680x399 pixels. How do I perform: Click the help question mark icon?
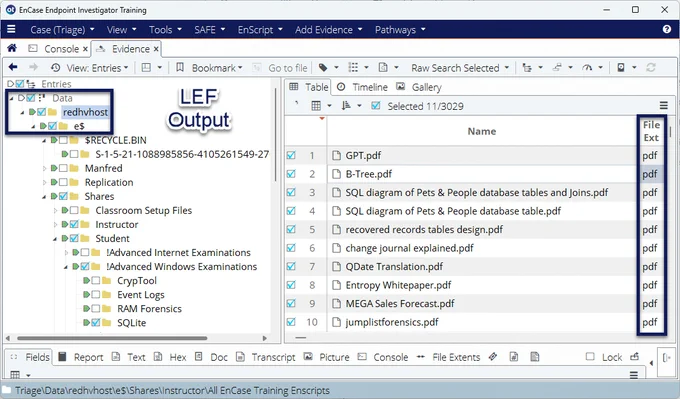pyautogui.click(x=667, y=29)
